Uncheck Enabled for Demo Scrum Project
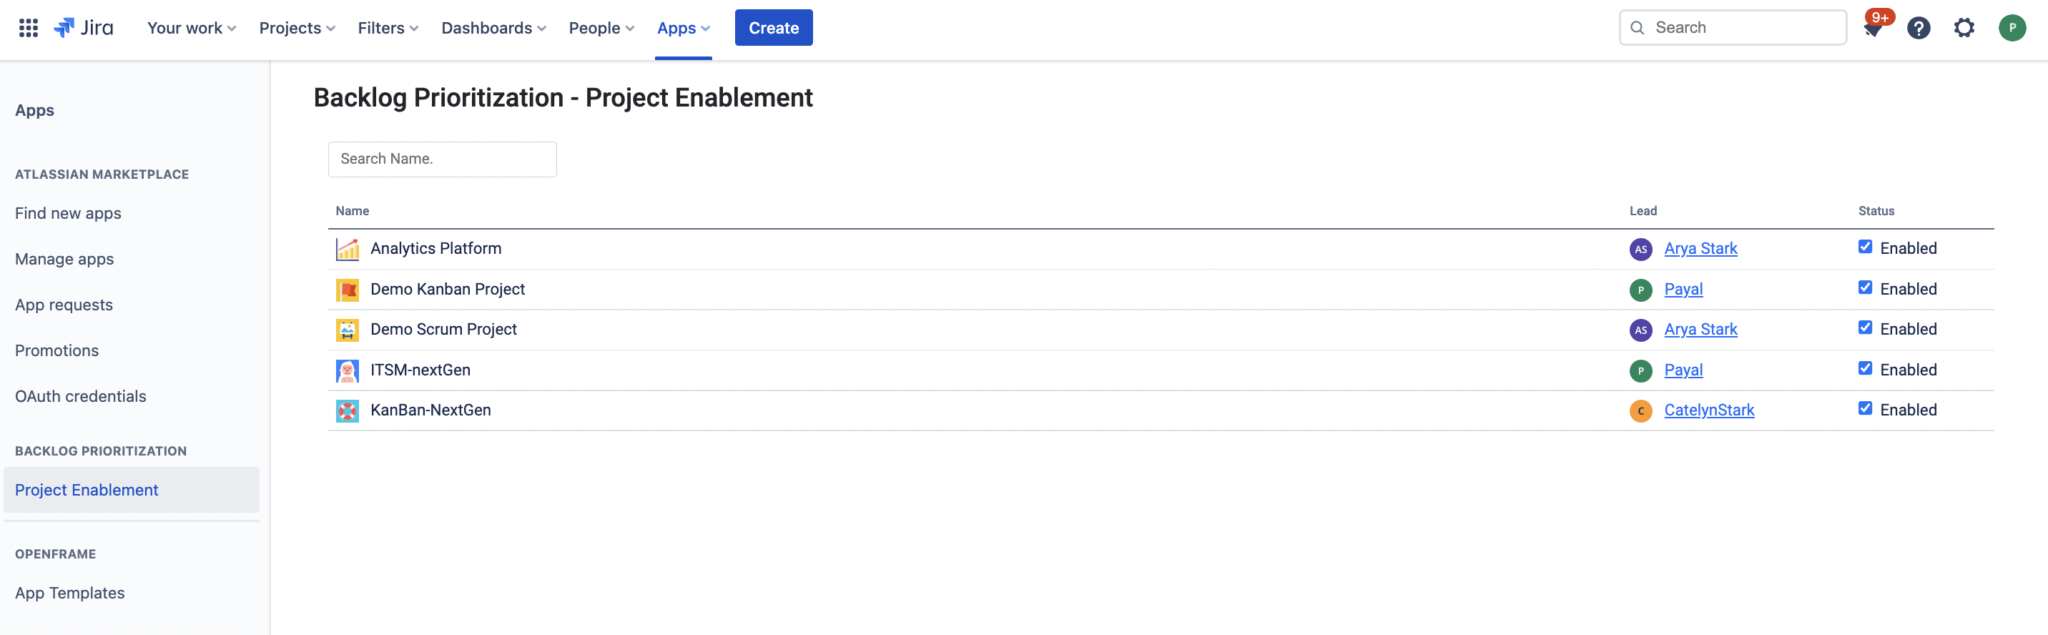The width and height of the screenshot is (2048, 635). (1865, 328)
